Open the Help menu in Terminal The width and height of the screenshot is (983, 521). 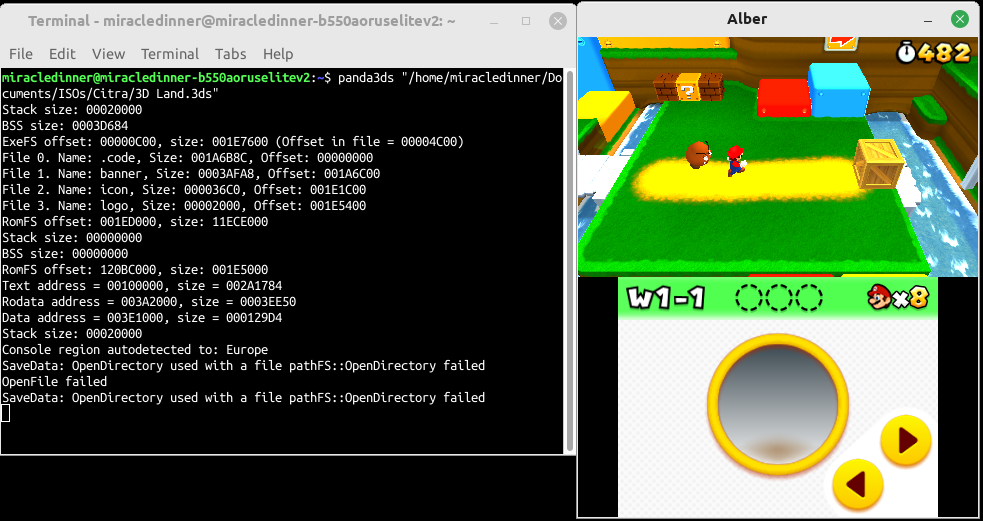click(278, 54)
